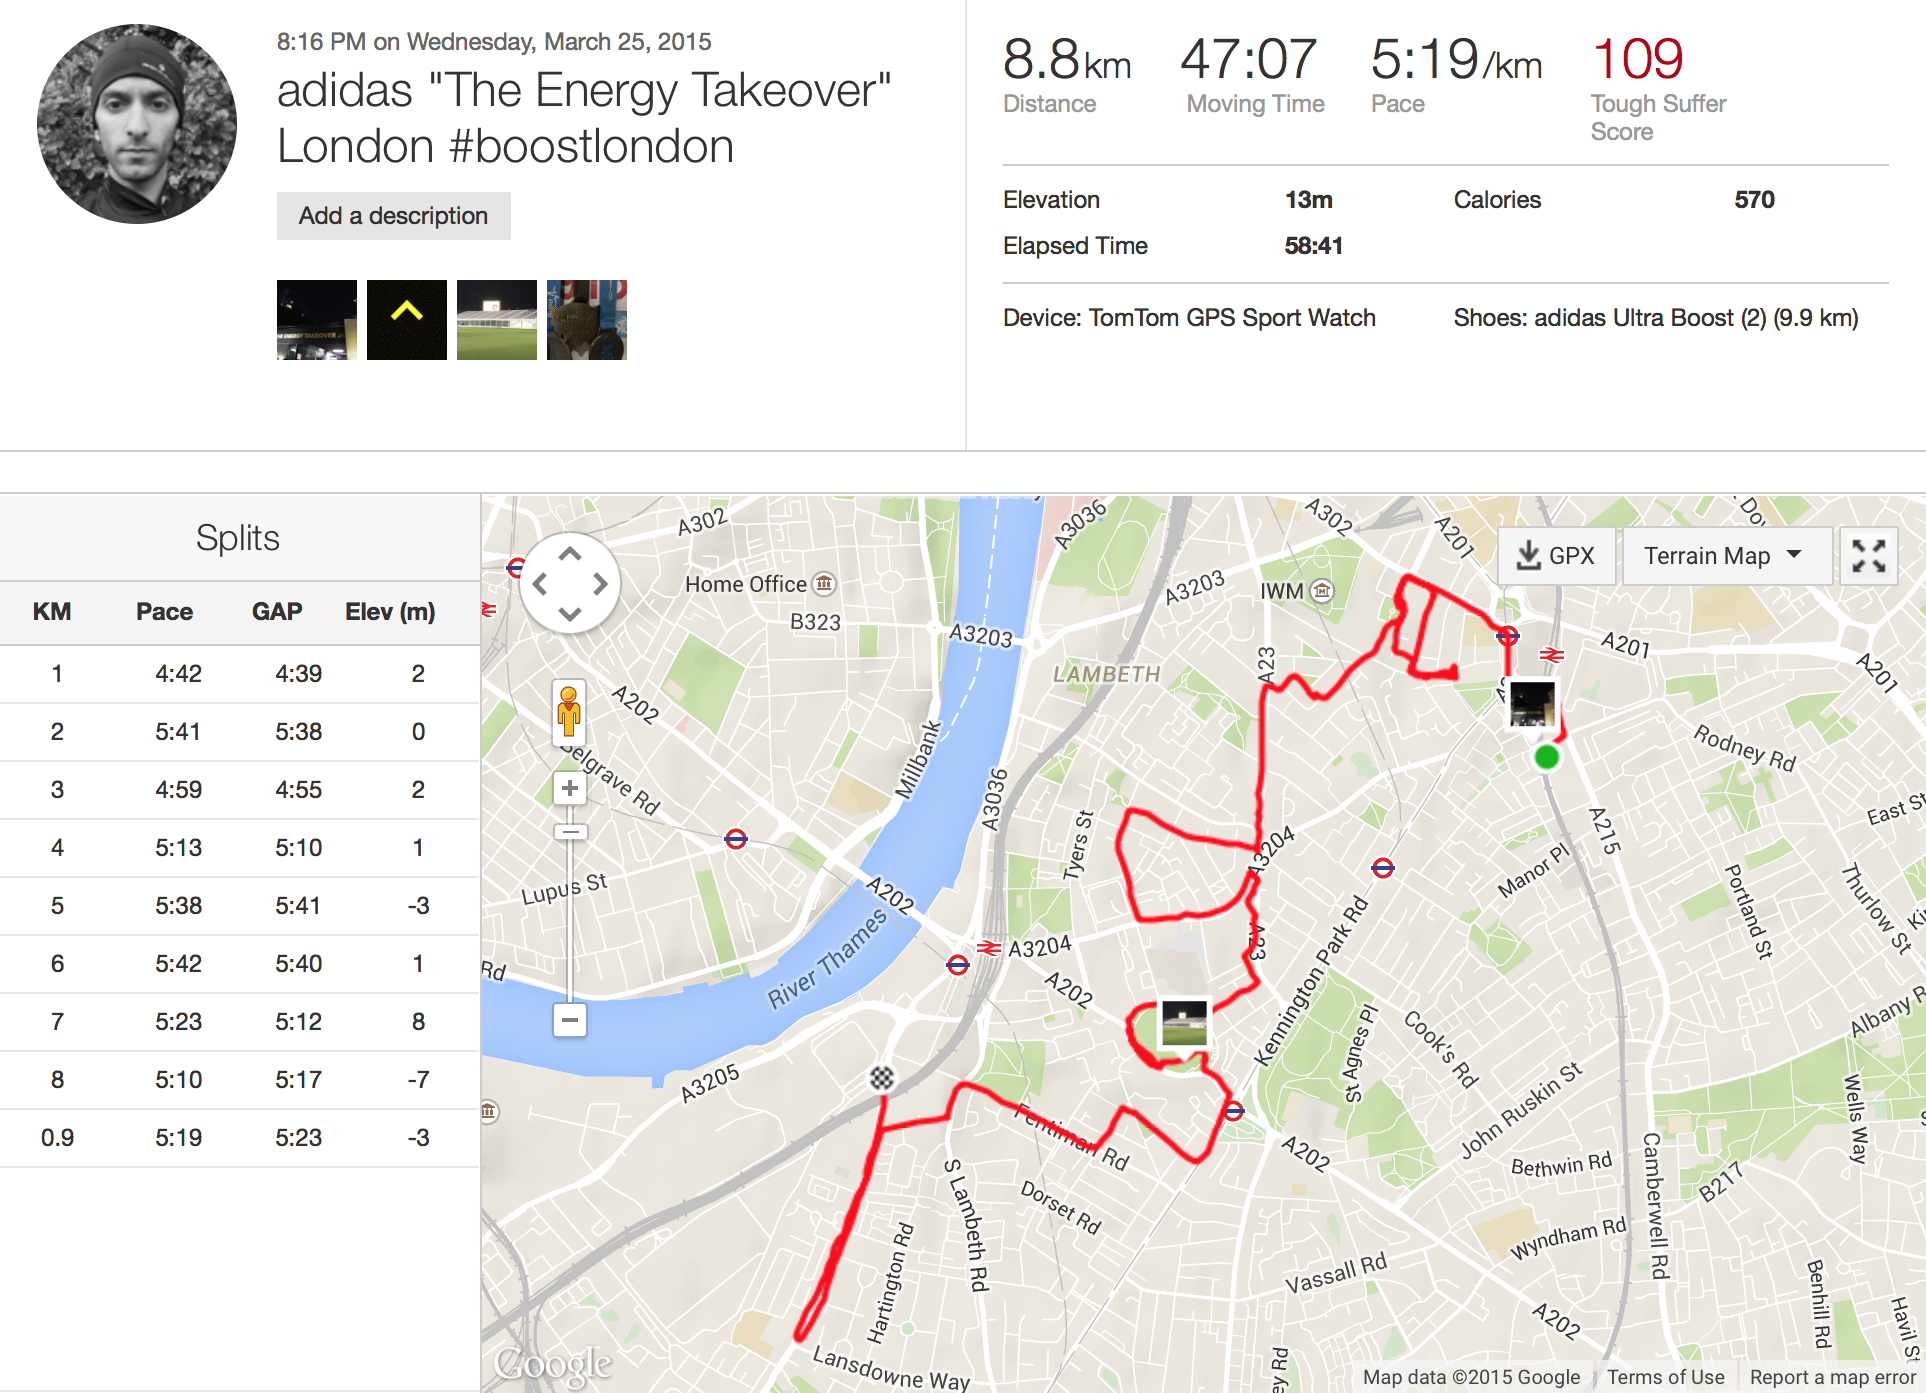Click the green start marker on route

1547,757
